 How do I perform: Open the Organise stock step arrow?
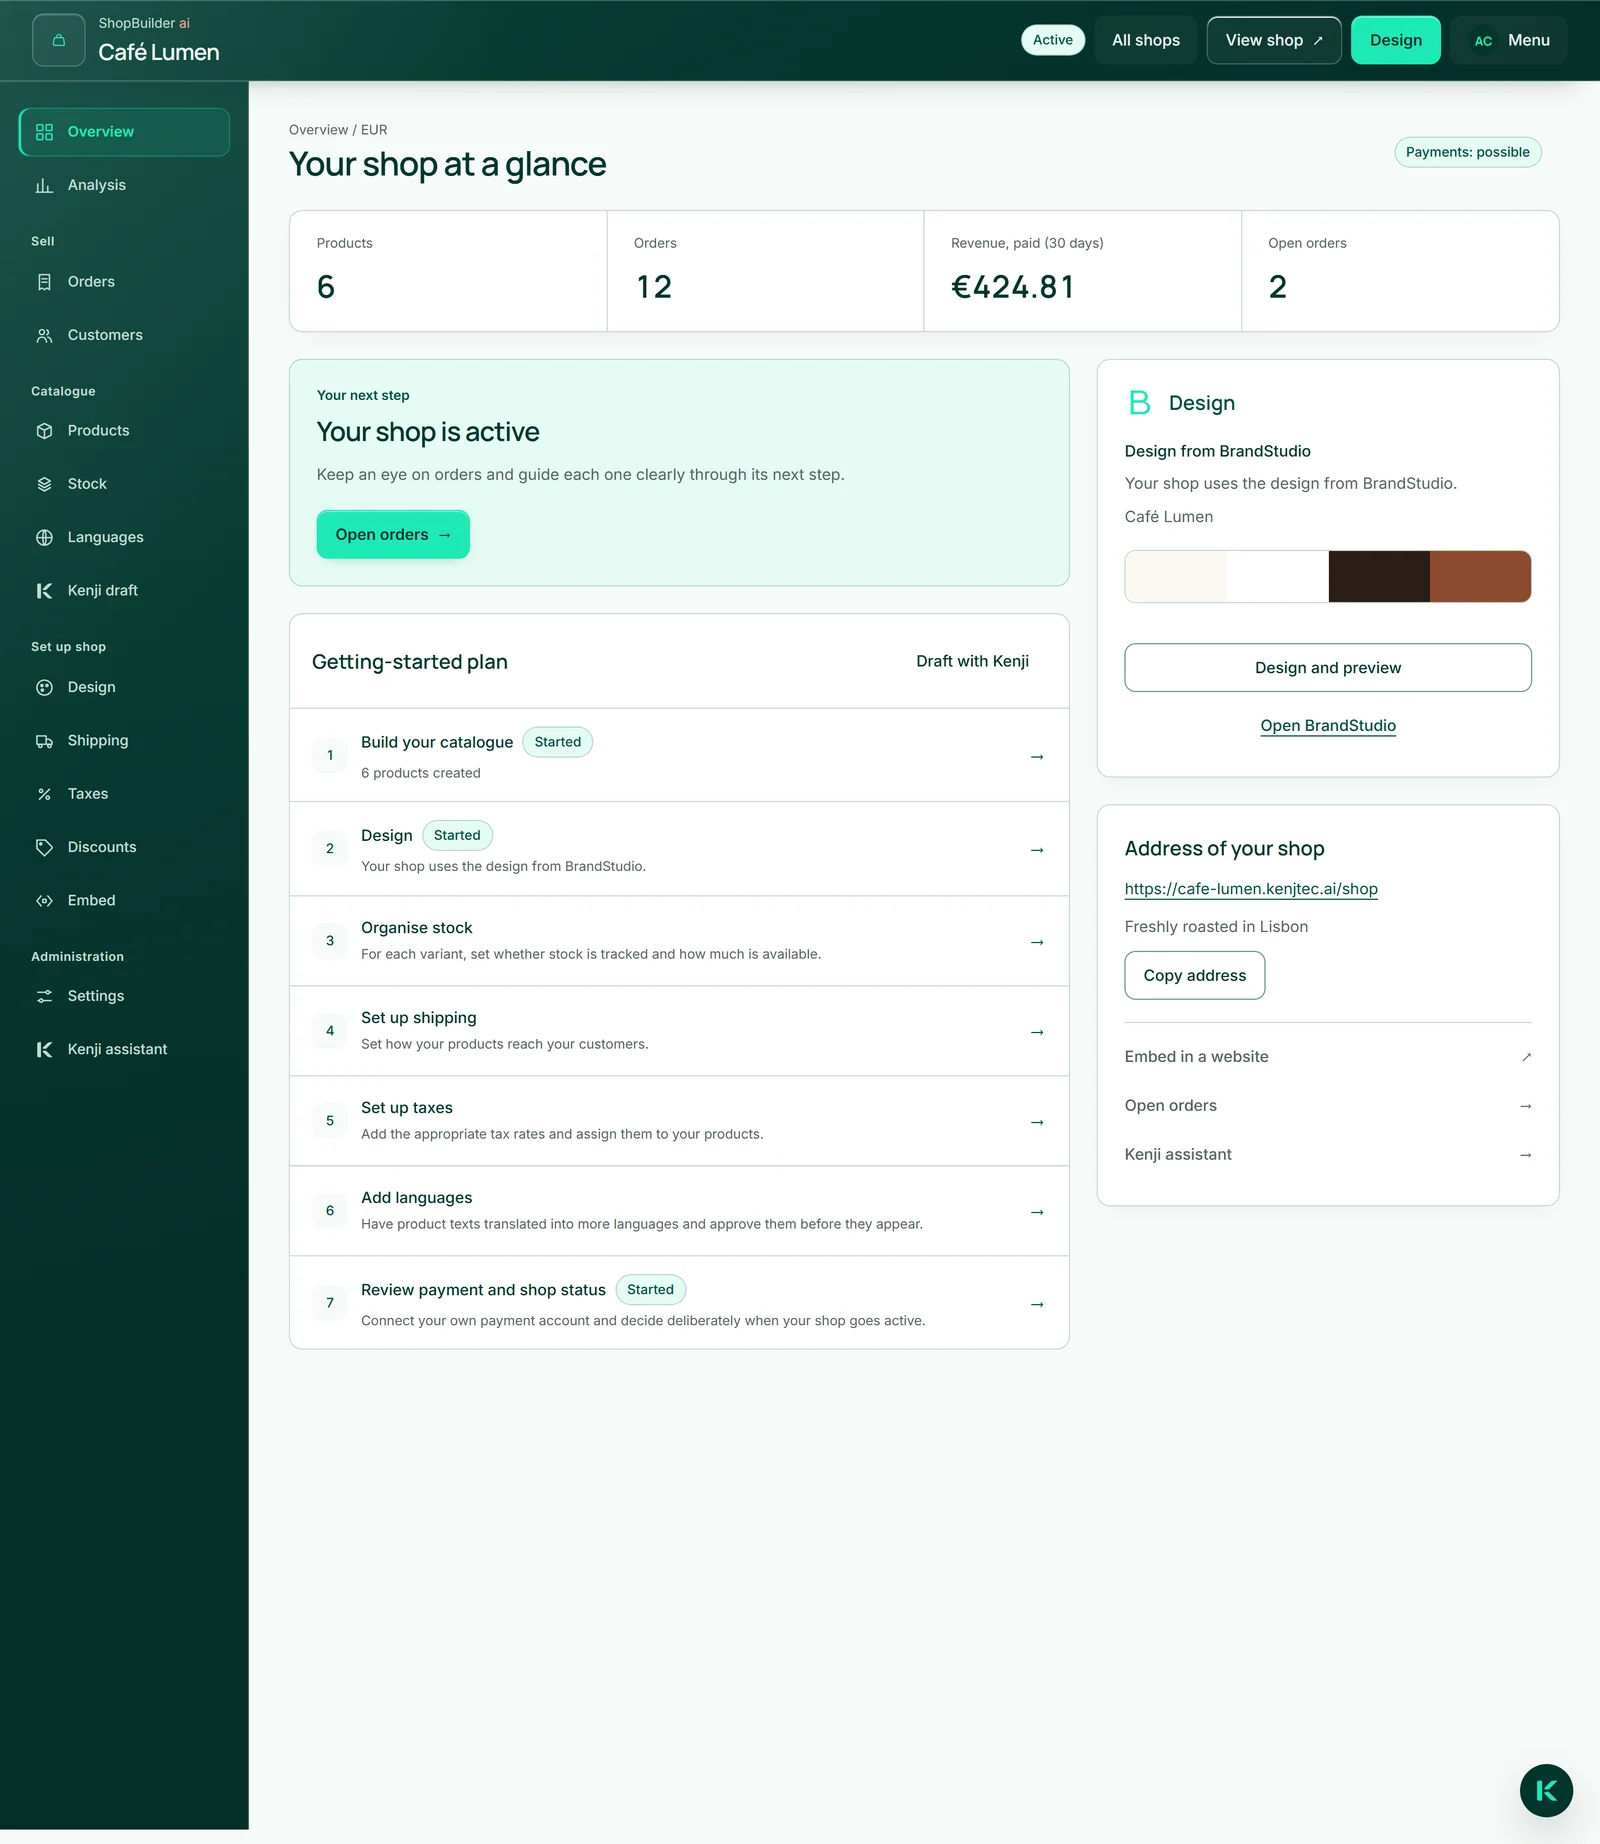1037,942
